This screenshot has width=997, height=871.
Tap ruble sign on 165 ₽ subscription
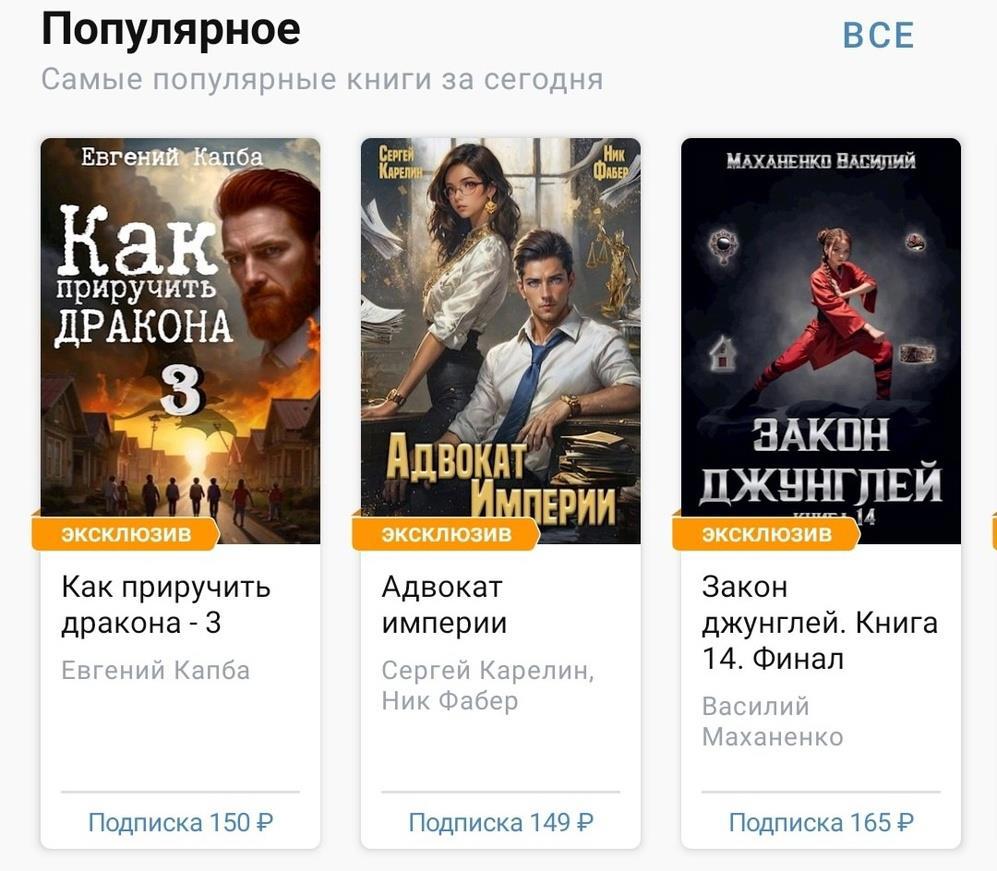pyautogui.click(x=905, y=823)
